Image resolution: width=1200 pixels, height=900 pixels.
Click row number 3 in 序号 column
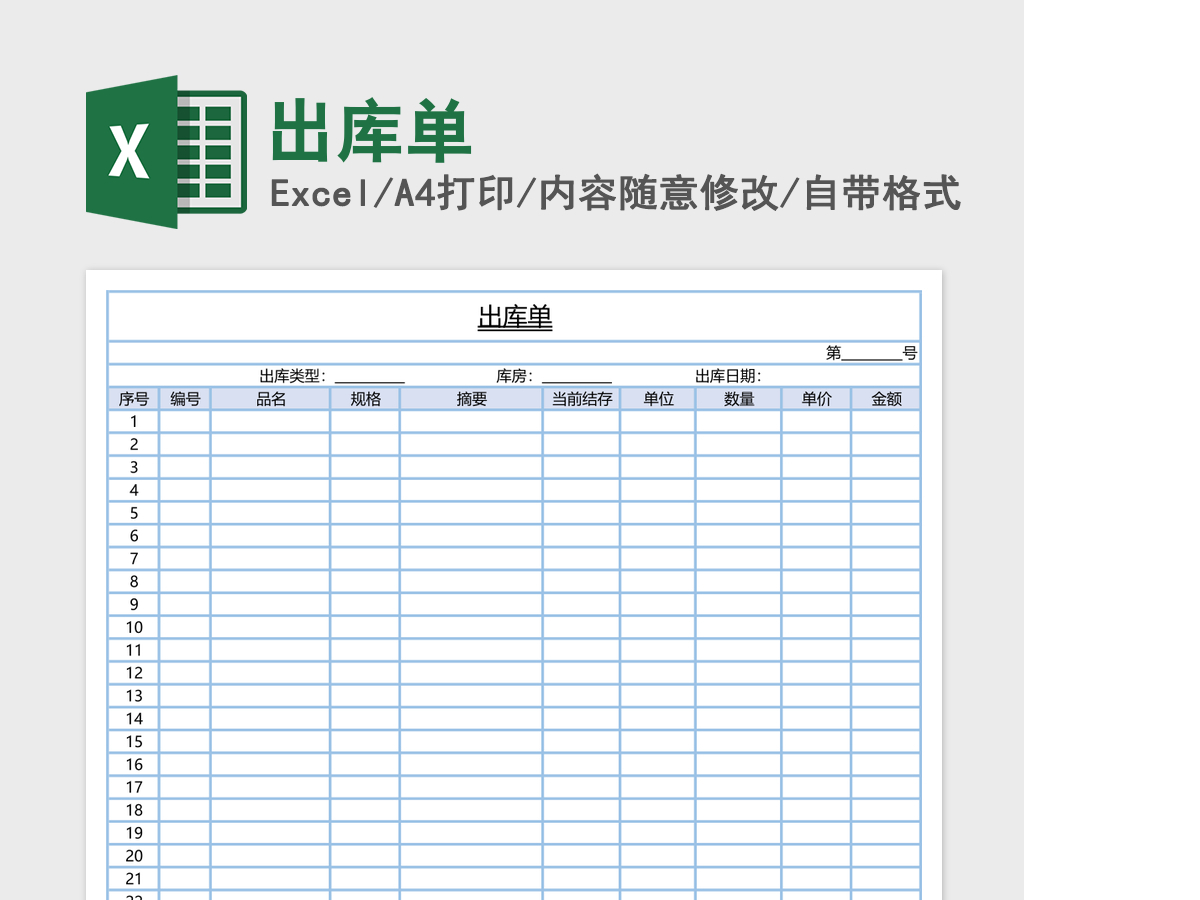coord(134,468)
